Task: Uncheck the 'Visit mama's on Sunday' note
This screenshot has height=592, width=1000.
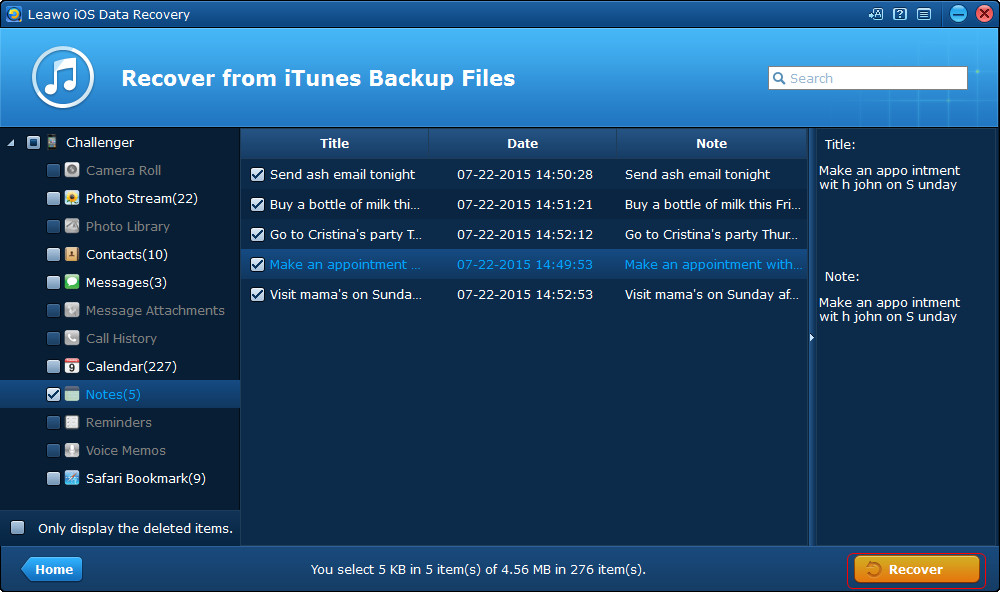Action: click(x=258, y=295)
